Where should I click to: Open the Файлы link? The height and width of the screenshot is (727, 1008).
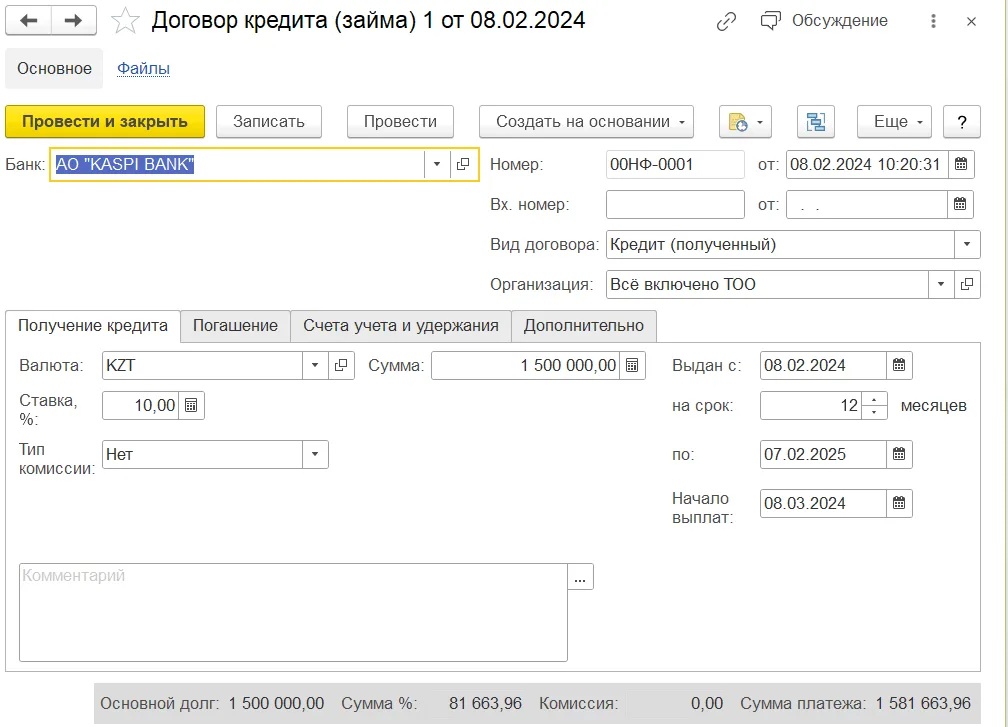(143, 68)
